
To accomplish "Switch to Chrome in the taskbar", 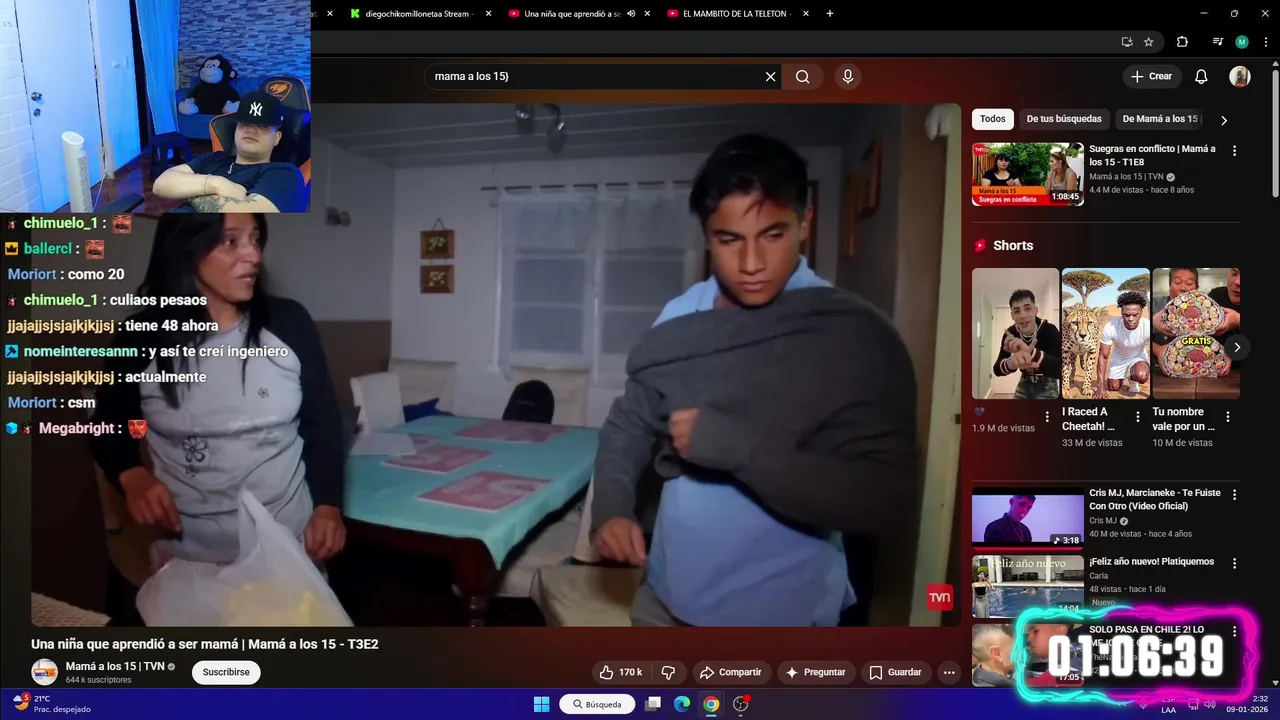I will pos(711,704).
